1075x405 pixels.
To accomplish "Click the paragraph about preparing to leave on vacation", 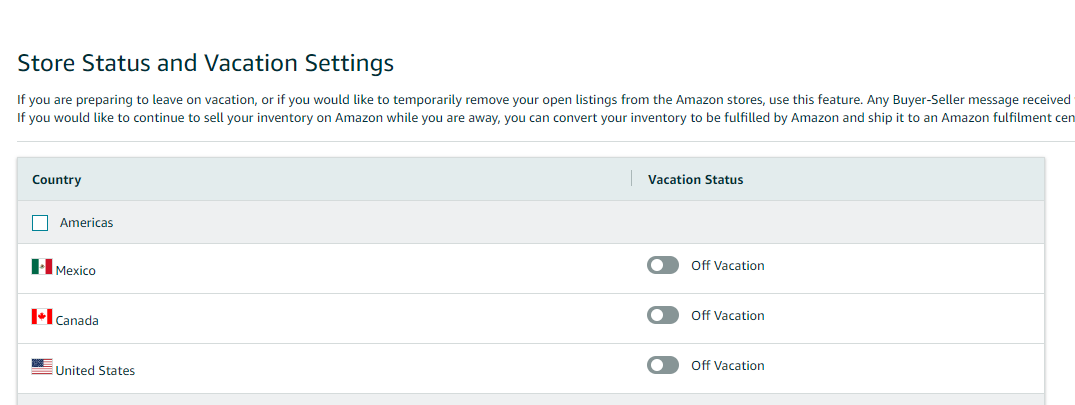I will 546,100.
